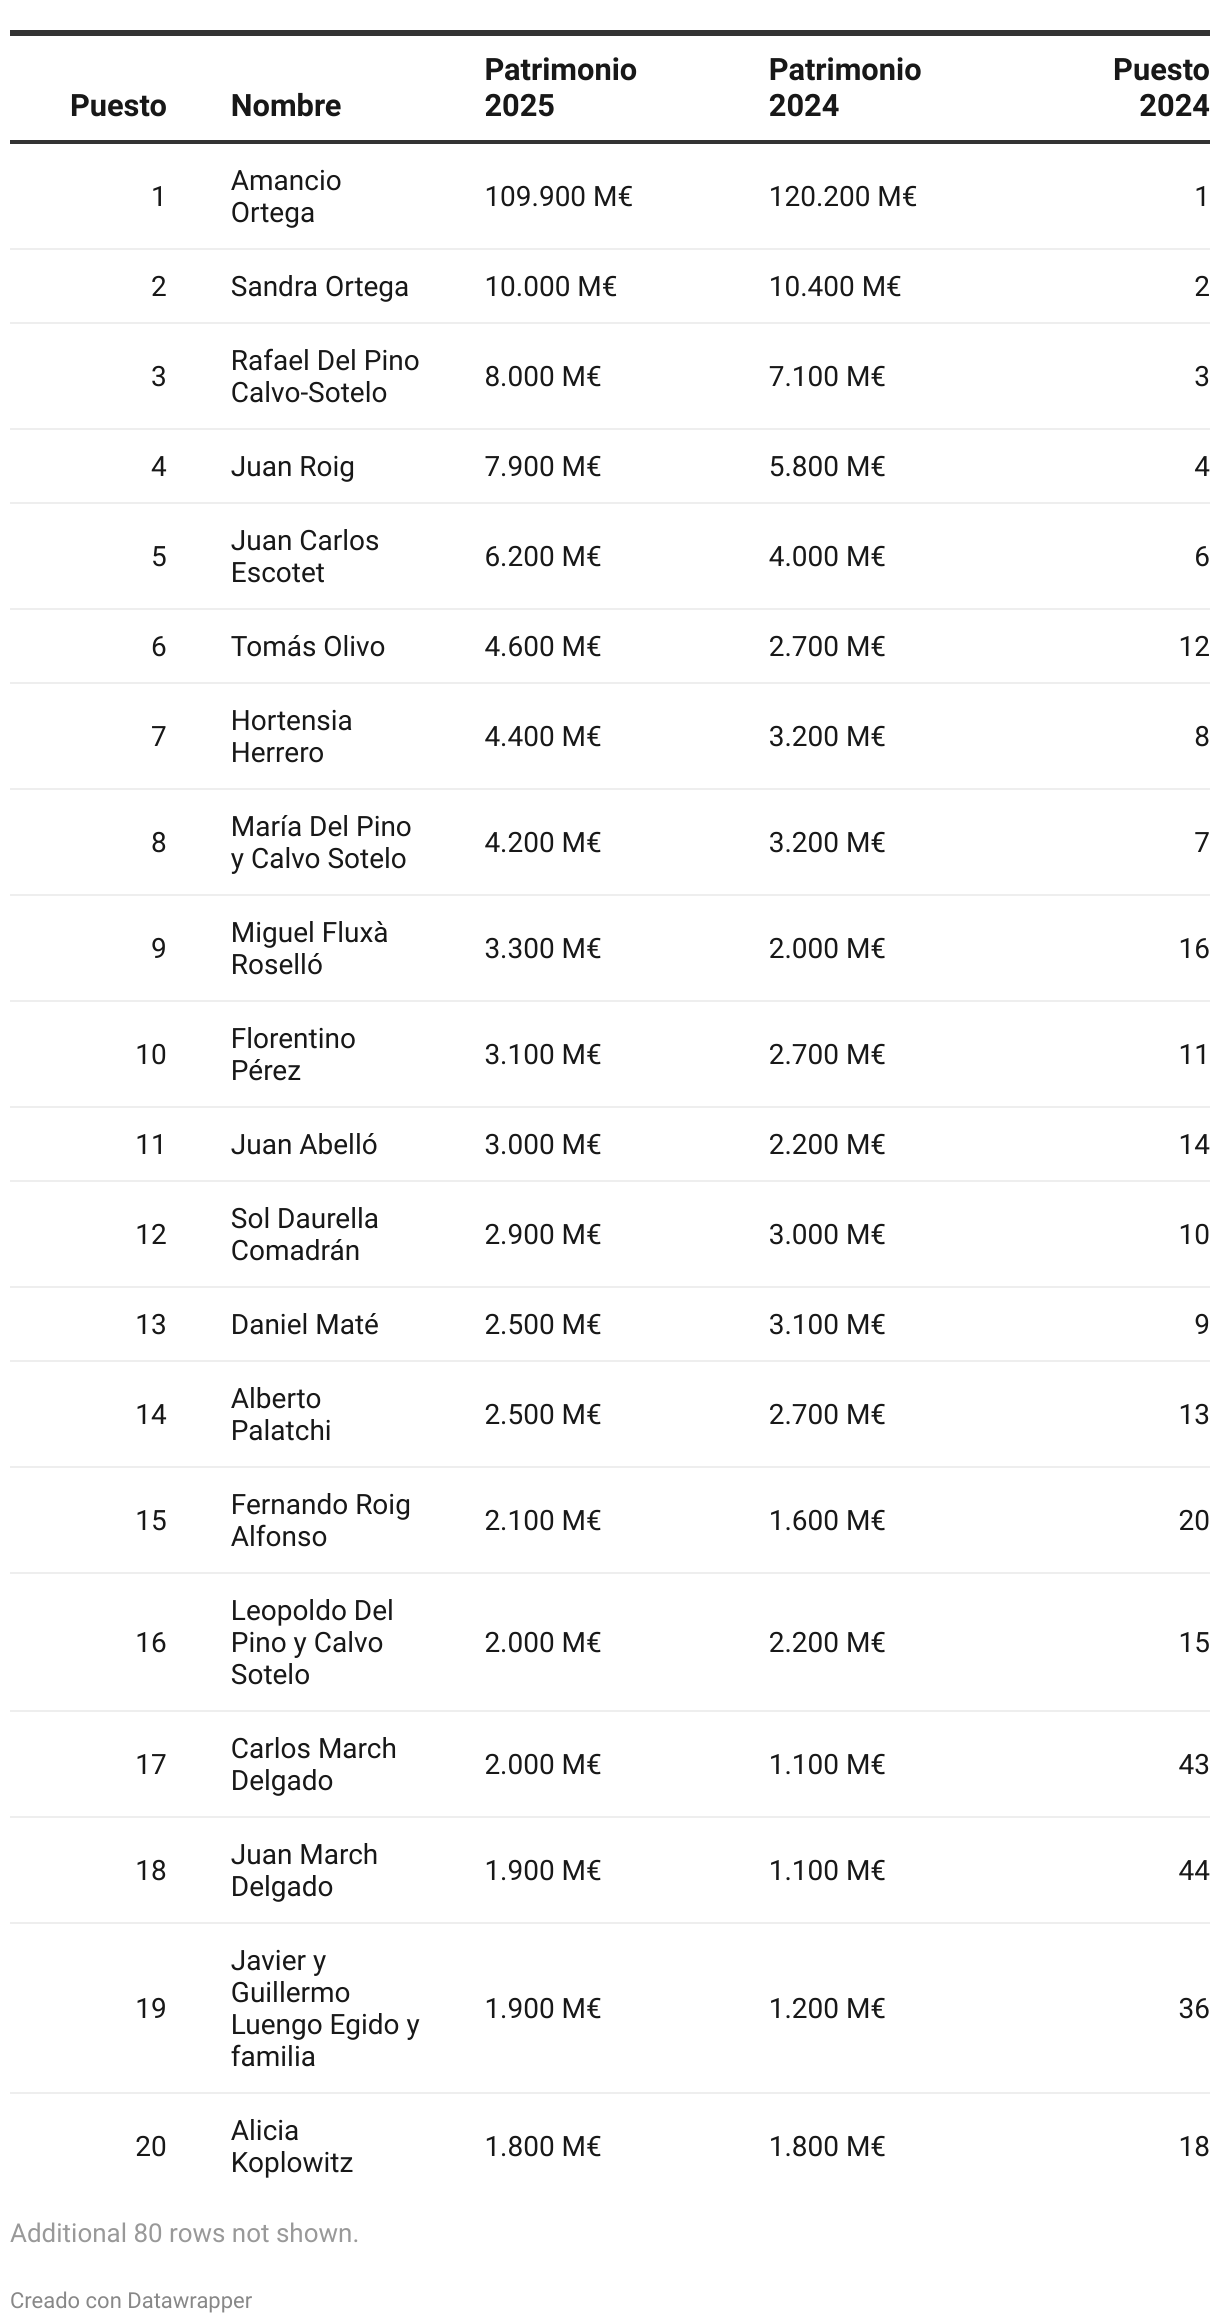The width and height of the screenshot is (1220, 2324).
Task: Select Juan Abelló's name cell
Action: pyautogui.click(x=304, y=1144)
